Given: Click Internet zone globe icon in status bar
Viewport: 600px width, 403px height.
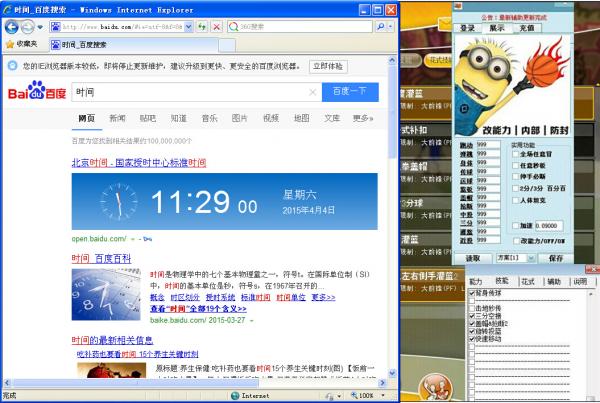Looking at the screenshot, I should pos(235,396).
